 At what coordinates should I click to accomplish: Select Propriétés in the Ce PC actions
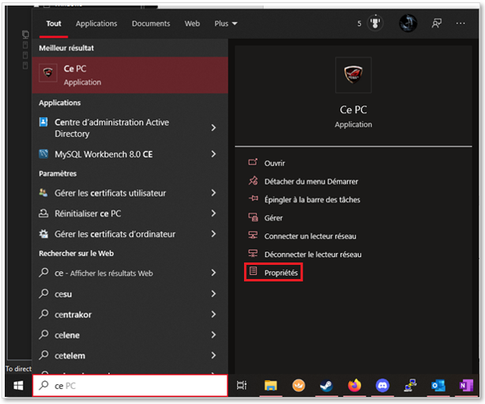pyautogui.click(x=274, y=272)
